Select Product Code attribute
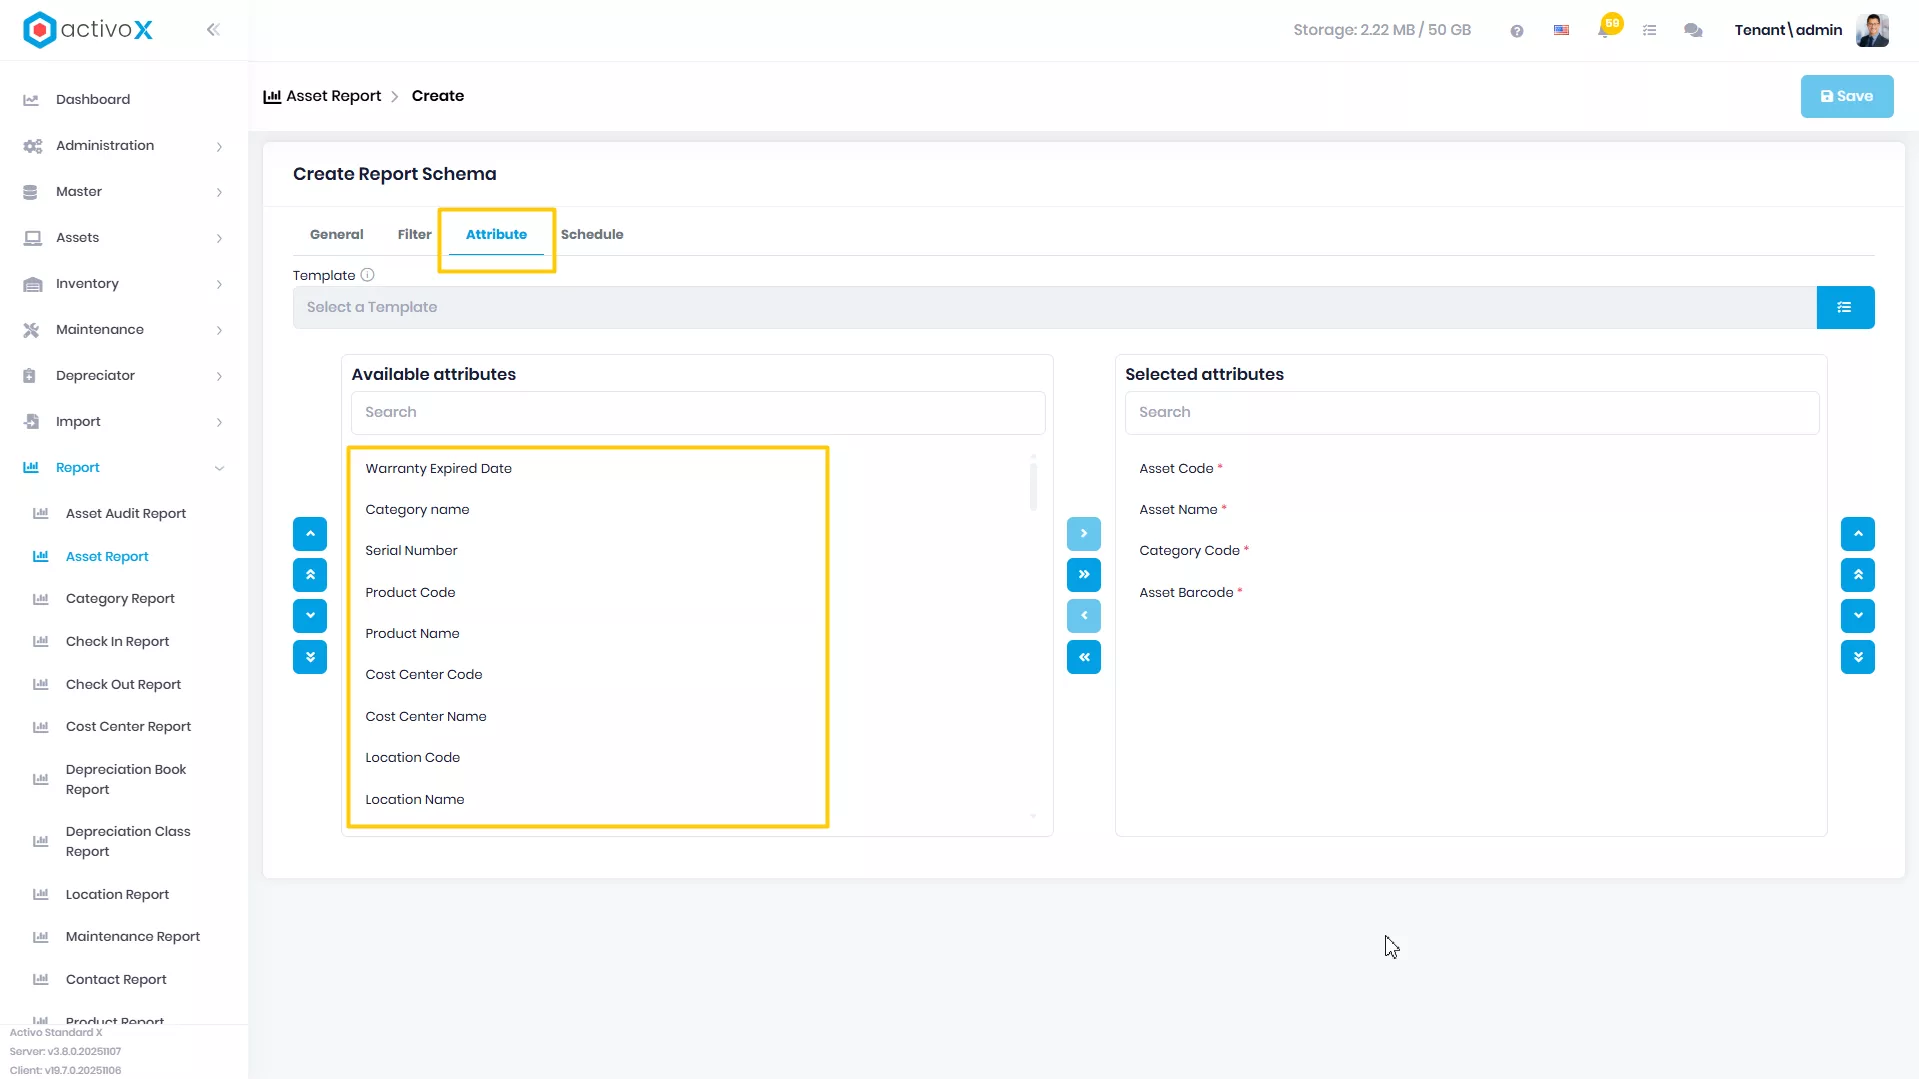The height and width of the screenshot is (1079, 1919). coord(410,593)
